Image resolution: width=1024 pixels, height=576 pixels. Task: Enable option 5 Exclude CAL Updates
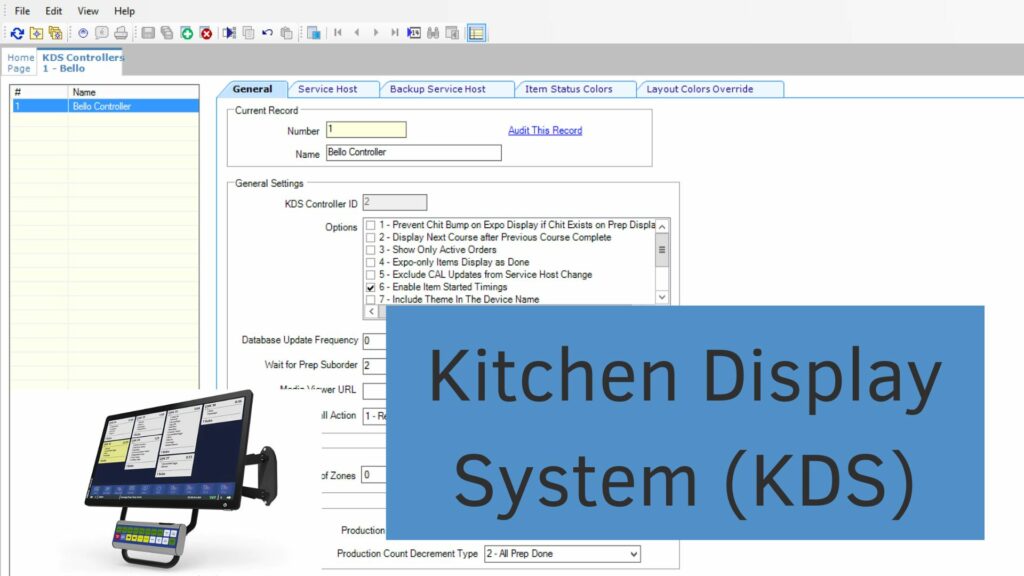pyautogui.click(x=370, y=275)
